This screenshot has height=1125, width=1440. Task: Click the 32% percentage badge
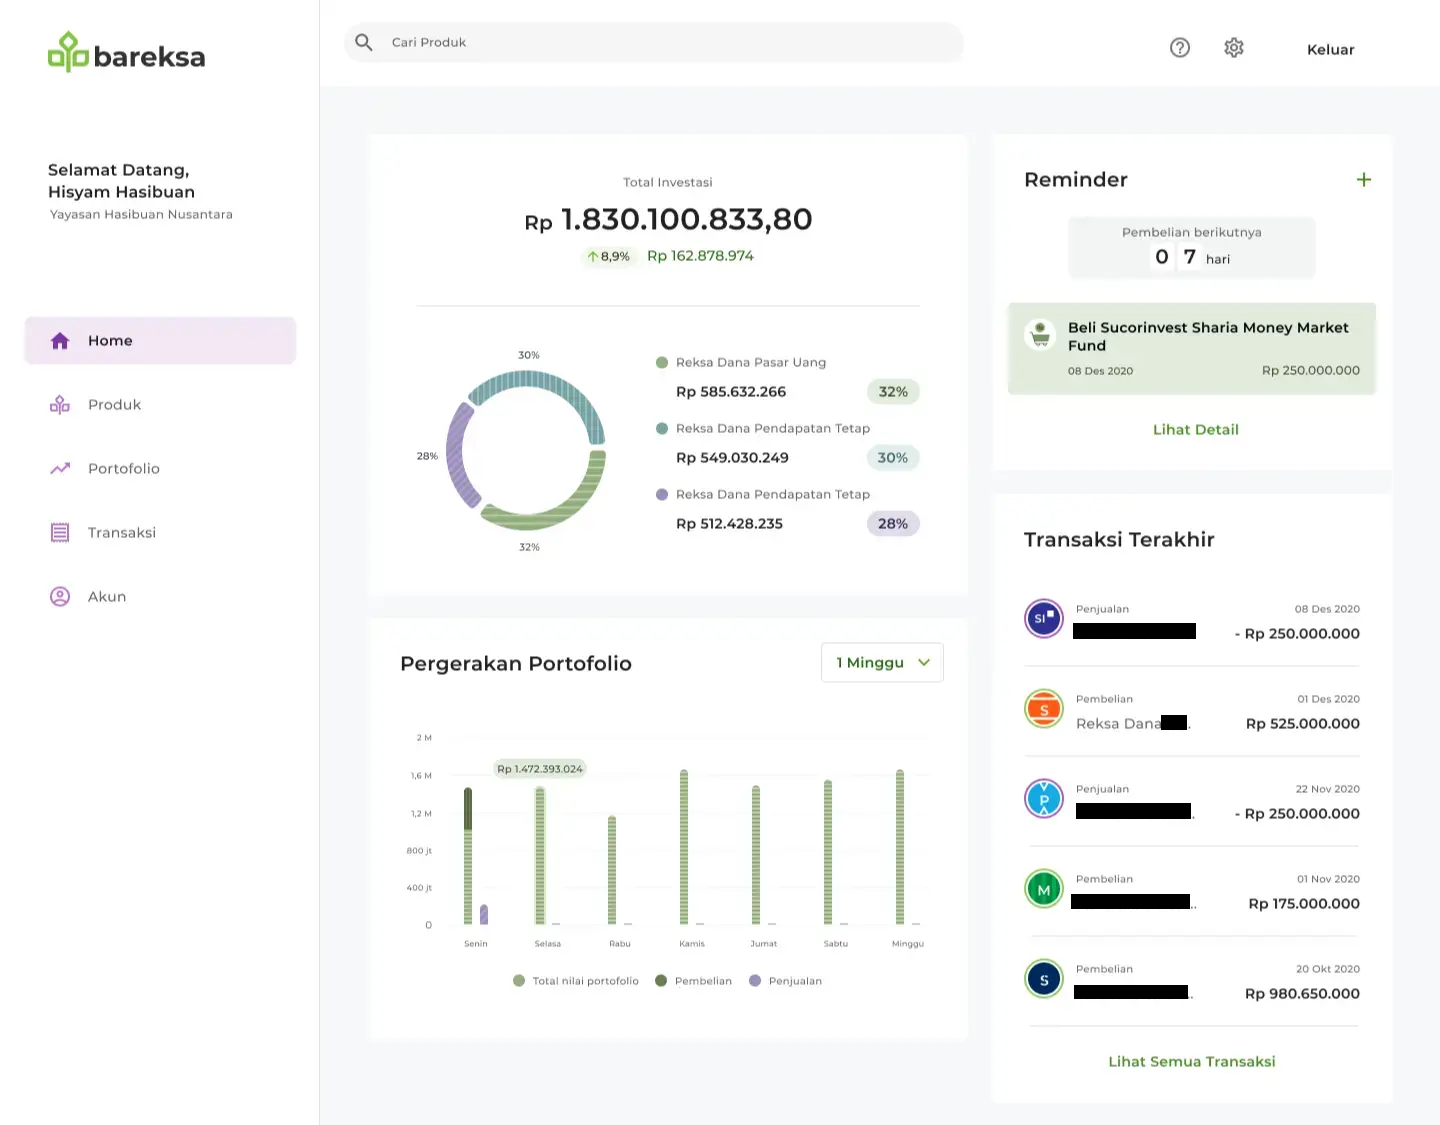(x=893, y=392)
